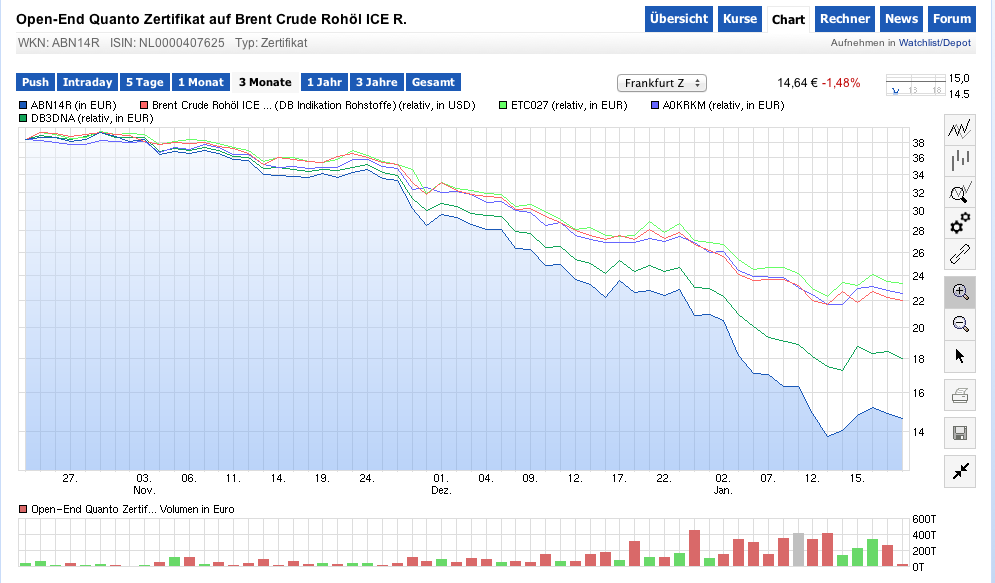The image size is (995, 583).
Task: Open the Kurse navigation tab
Action: point(739,19)
